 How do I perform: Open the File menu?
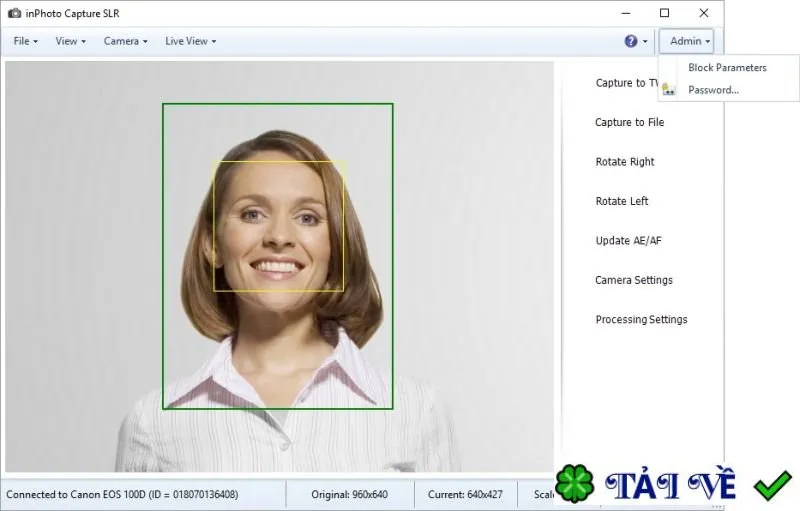26,41
